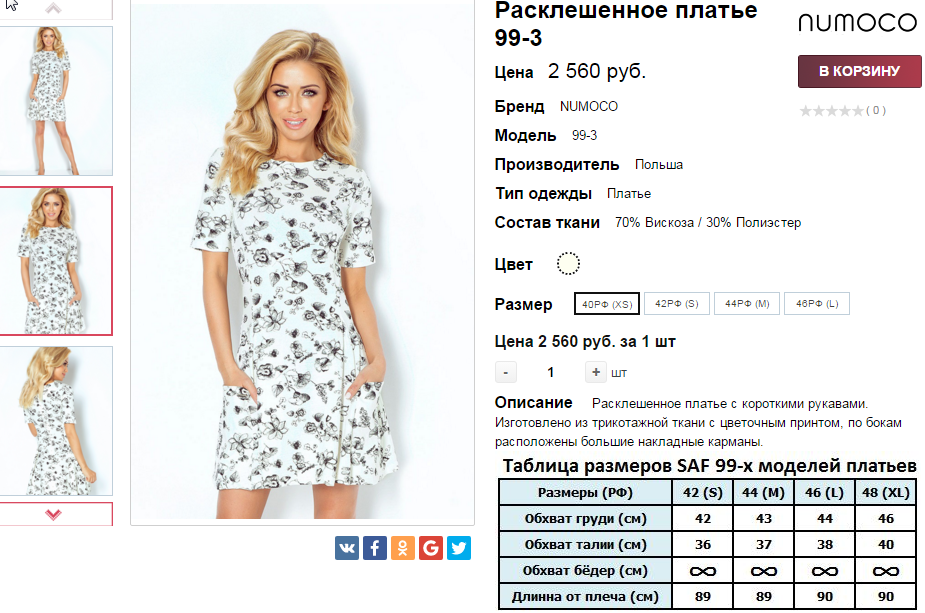Open the first full-length dress thumbnail

click(x=53, y=100)
